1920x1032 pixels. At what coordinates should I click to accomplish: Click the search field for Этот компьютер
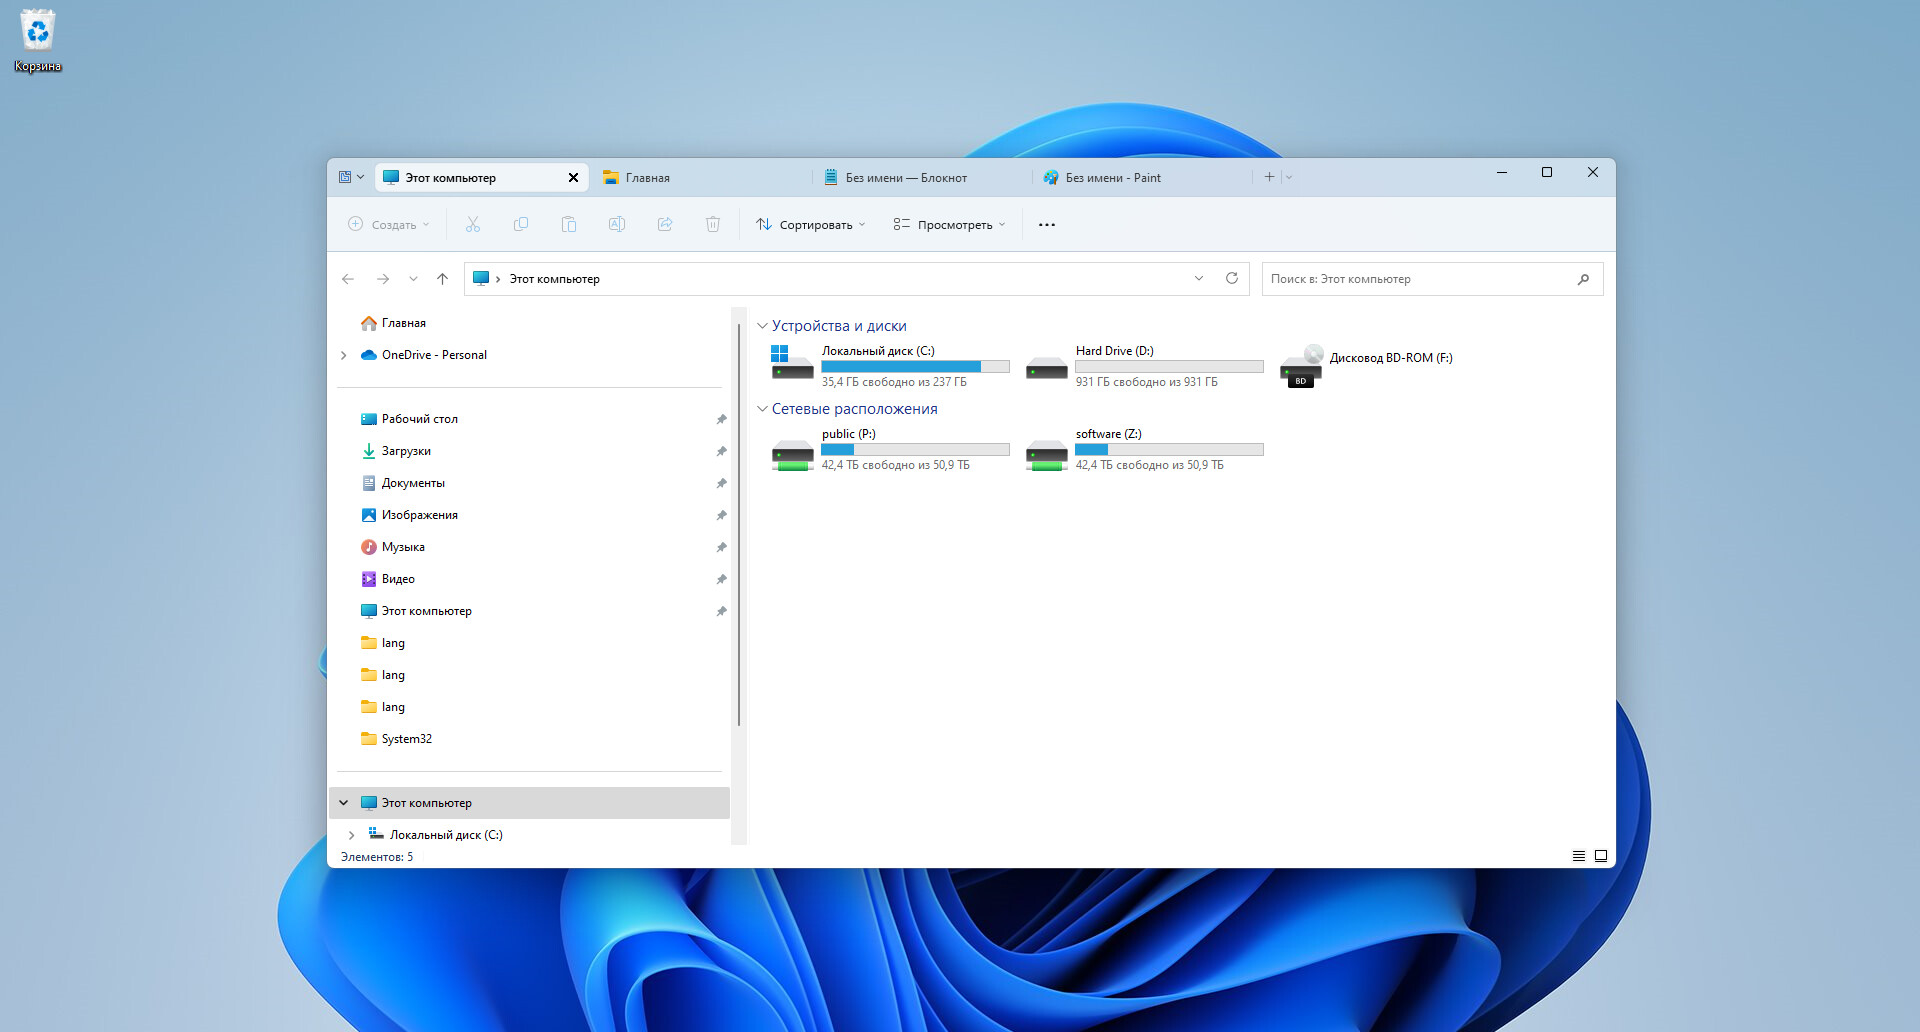(1418, 279)
